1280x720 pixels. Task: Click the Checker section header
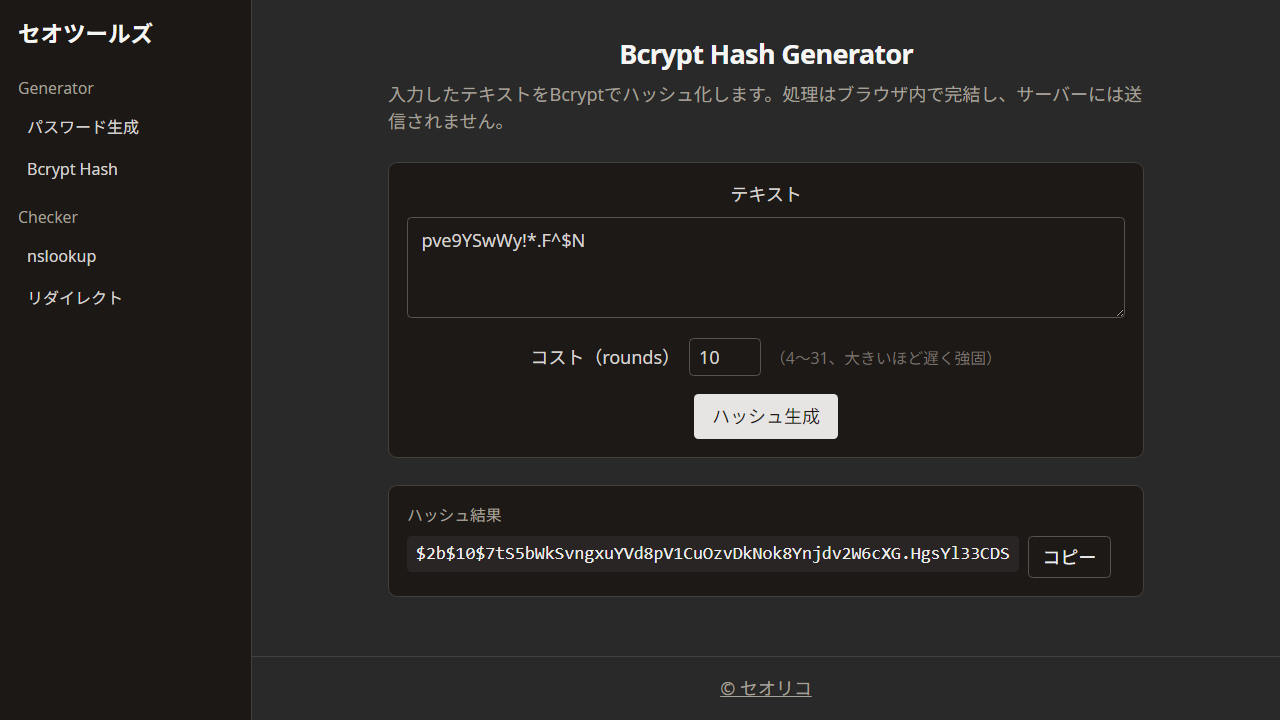tap(47, 217)
